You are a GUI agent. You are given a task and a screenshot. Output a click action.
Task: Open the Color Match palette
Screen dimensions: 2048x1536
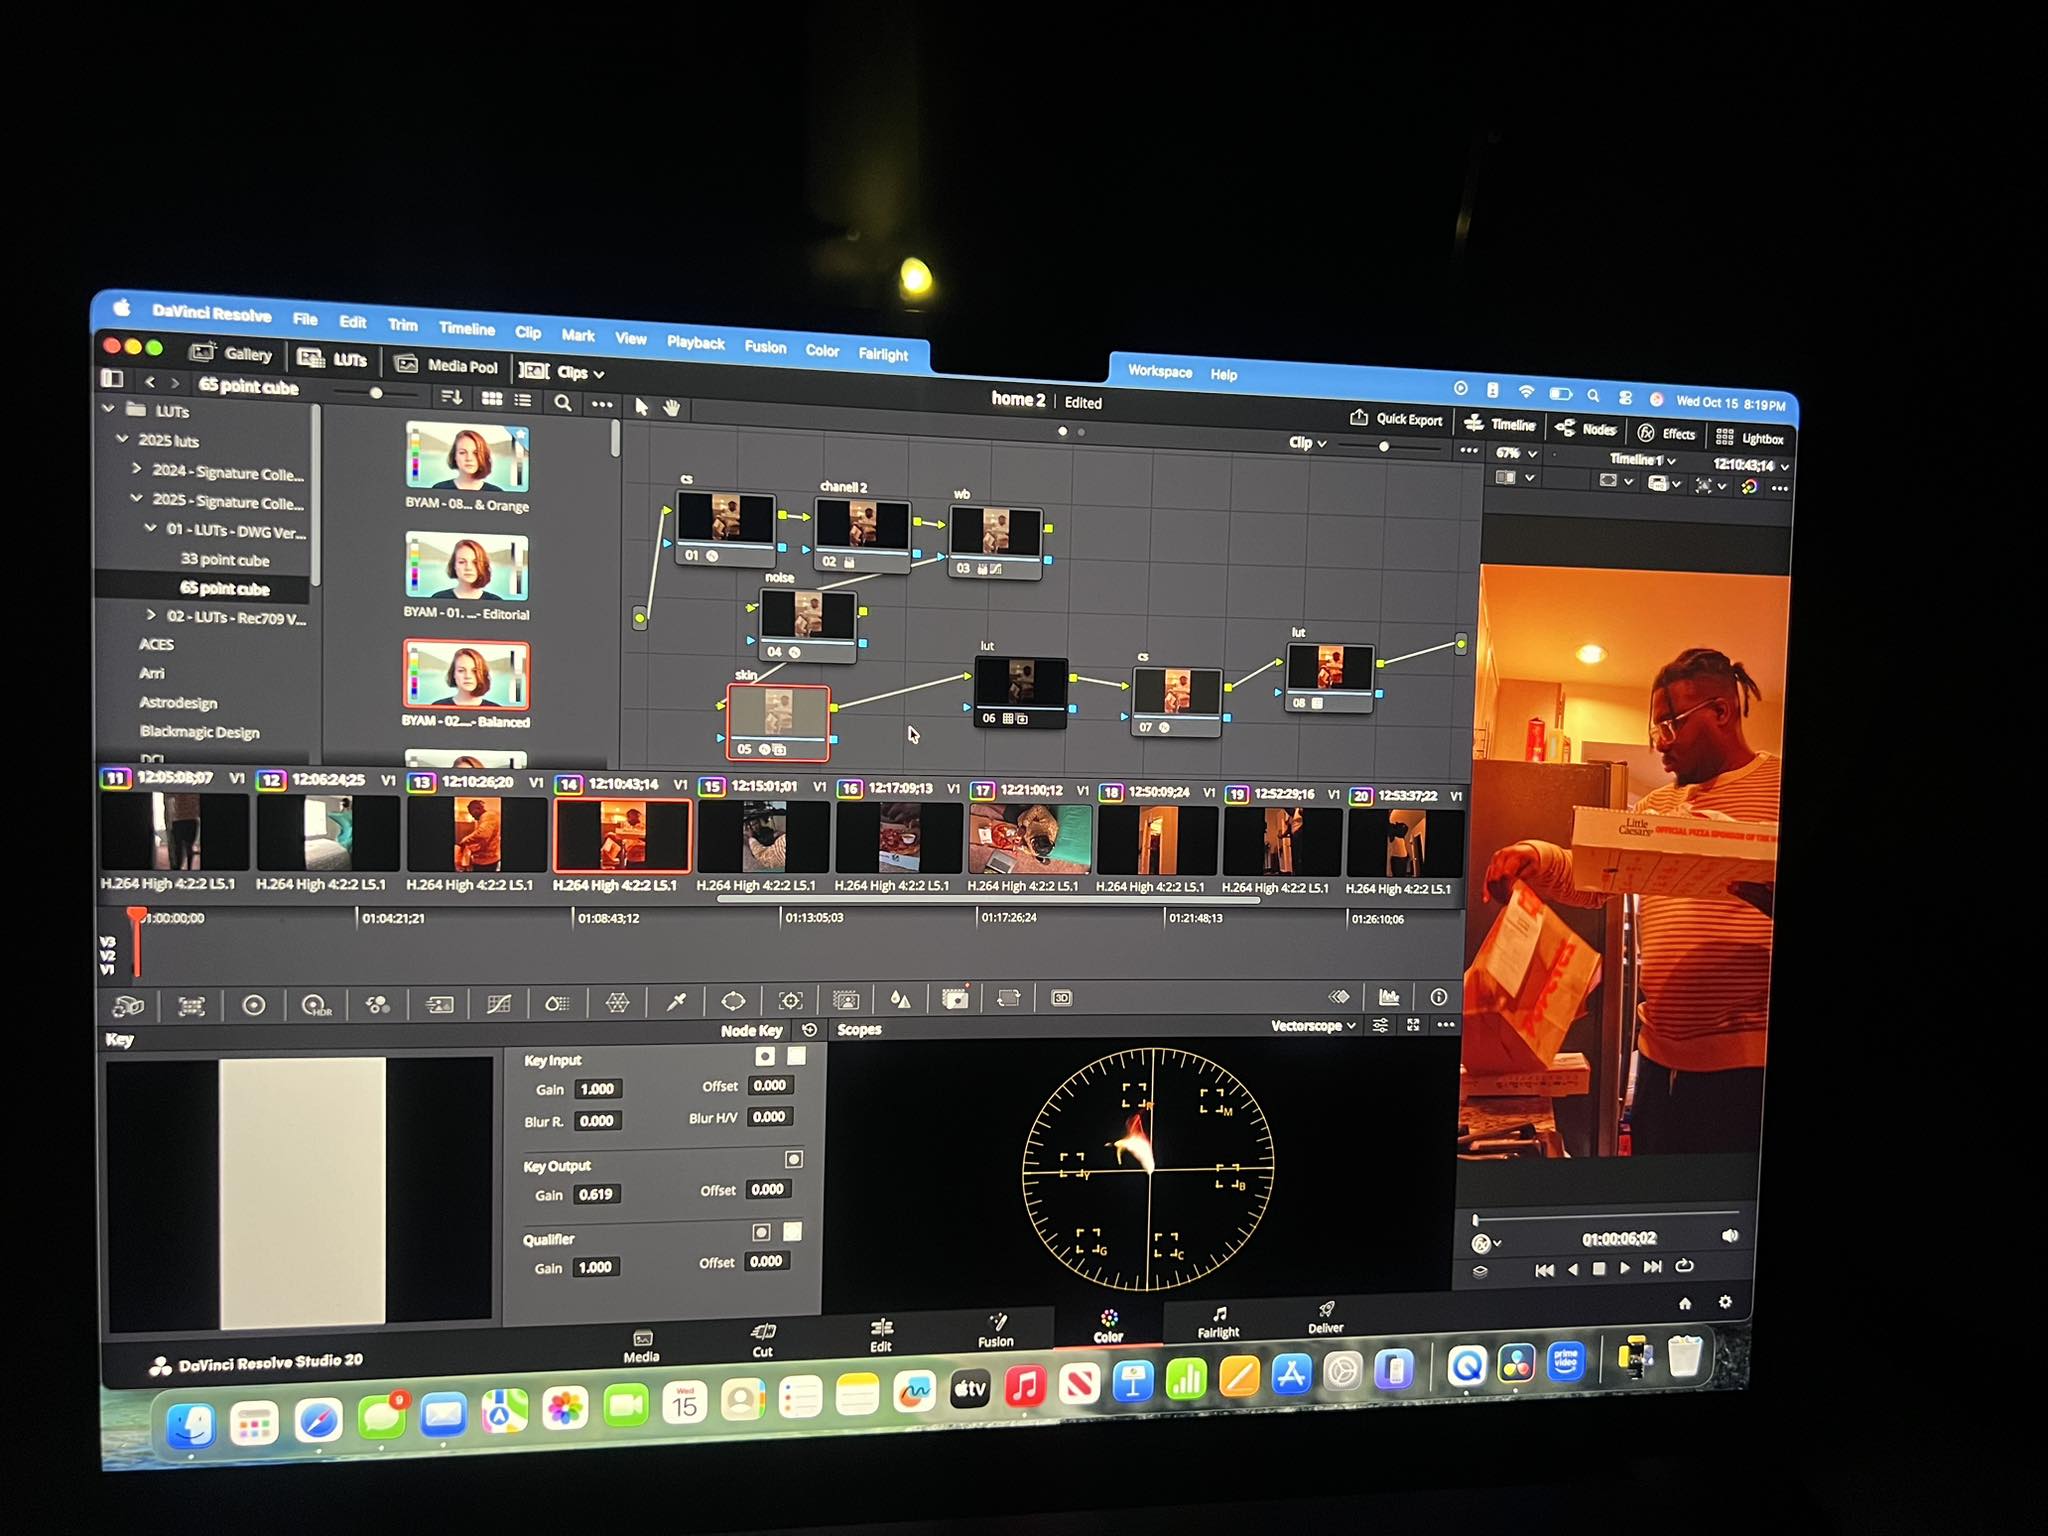191,1006
